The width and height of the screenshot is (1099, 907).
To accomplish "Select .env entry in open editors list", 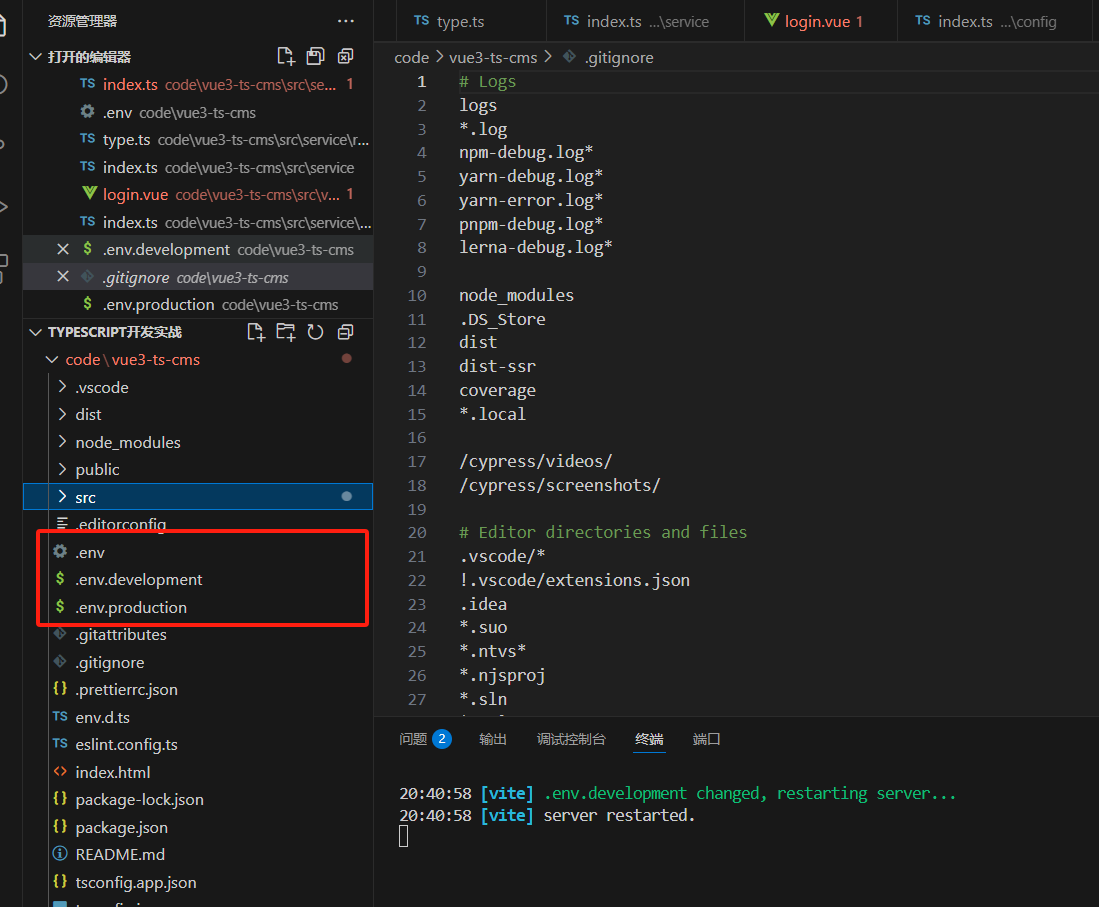I will click(x=198, y=112).
